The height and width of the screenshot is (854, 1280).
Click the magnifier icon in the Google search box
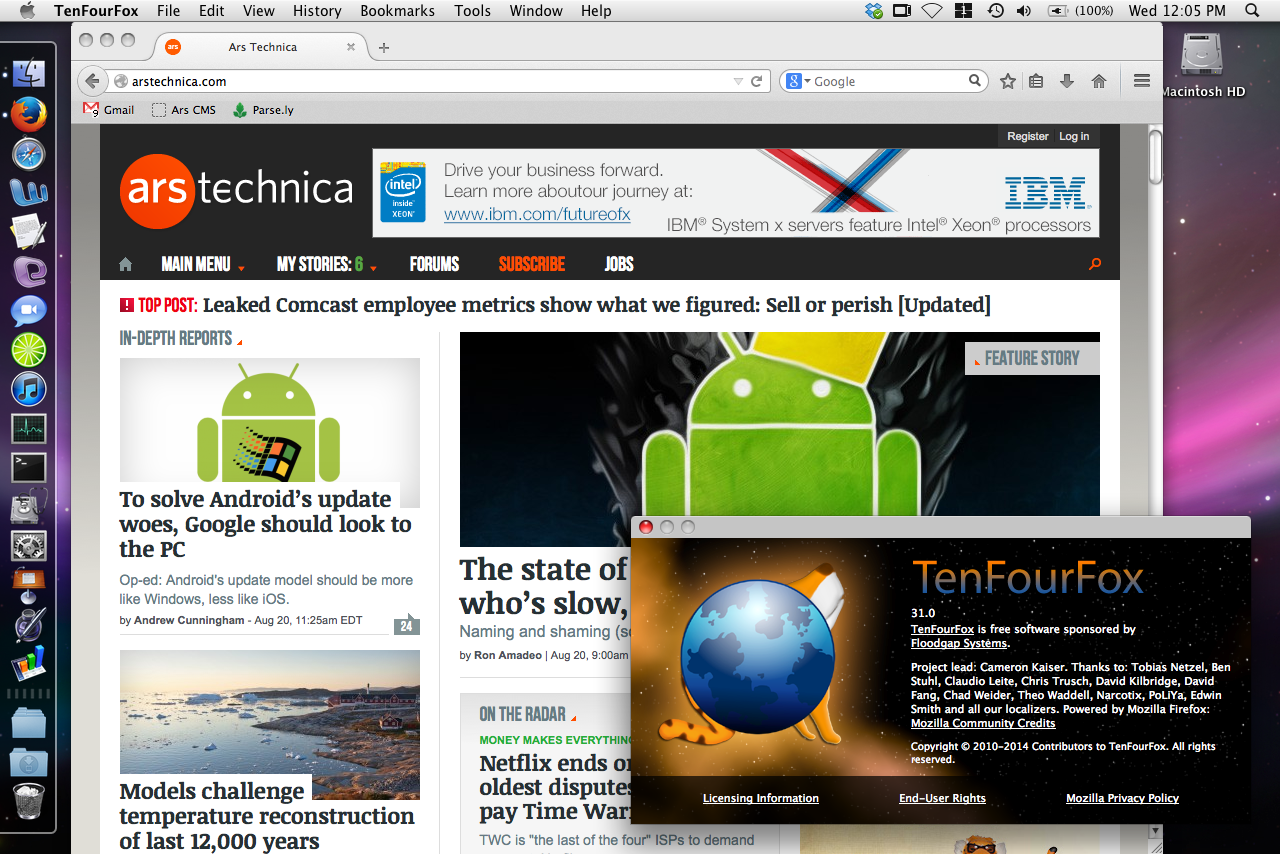pos(975,81)
